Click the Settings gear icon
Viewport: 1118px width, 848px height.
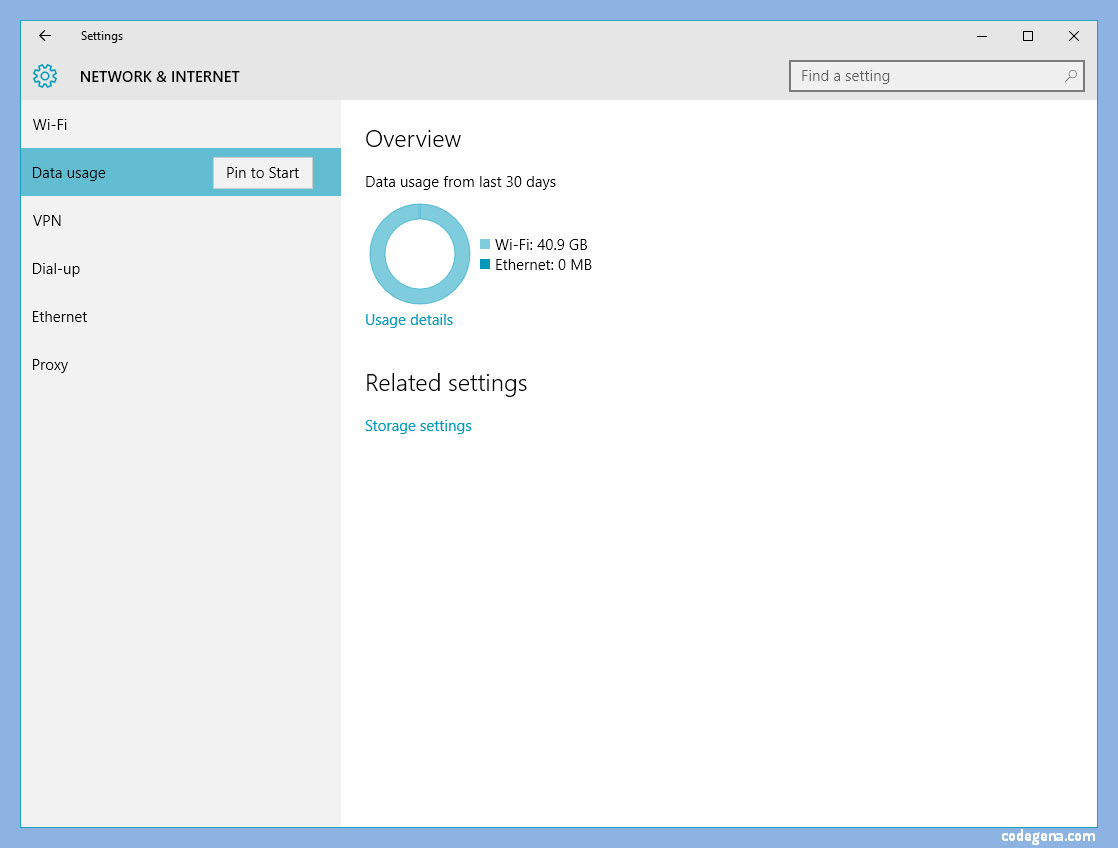click(x=44, y=76)
